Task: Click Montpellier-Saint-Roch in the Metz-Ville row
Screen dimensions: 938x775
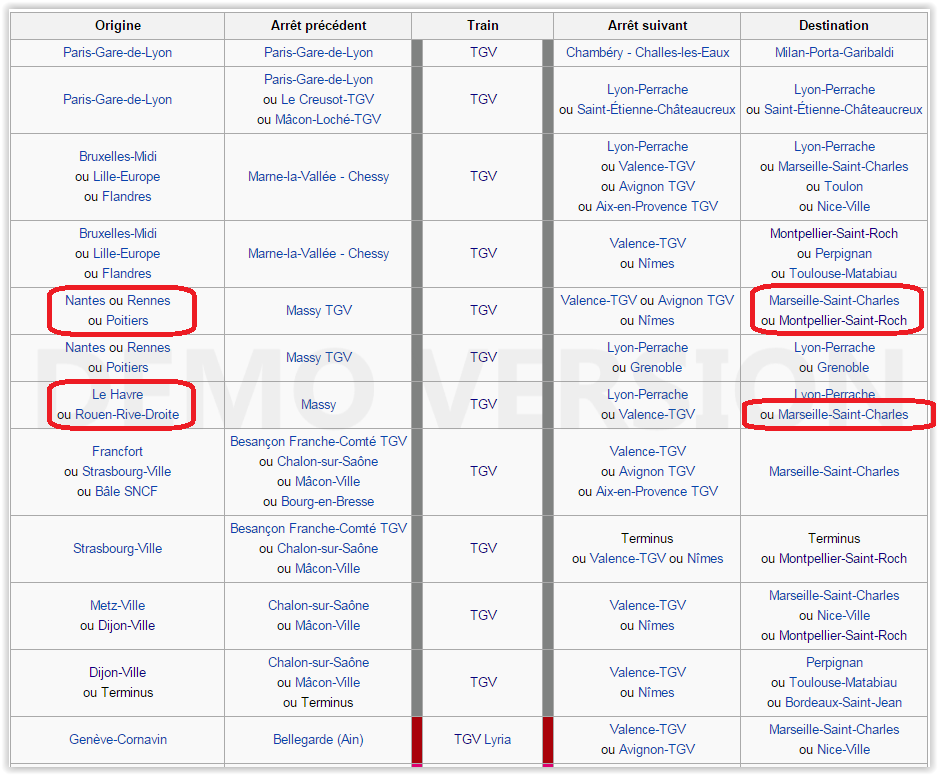Action: 843,636
